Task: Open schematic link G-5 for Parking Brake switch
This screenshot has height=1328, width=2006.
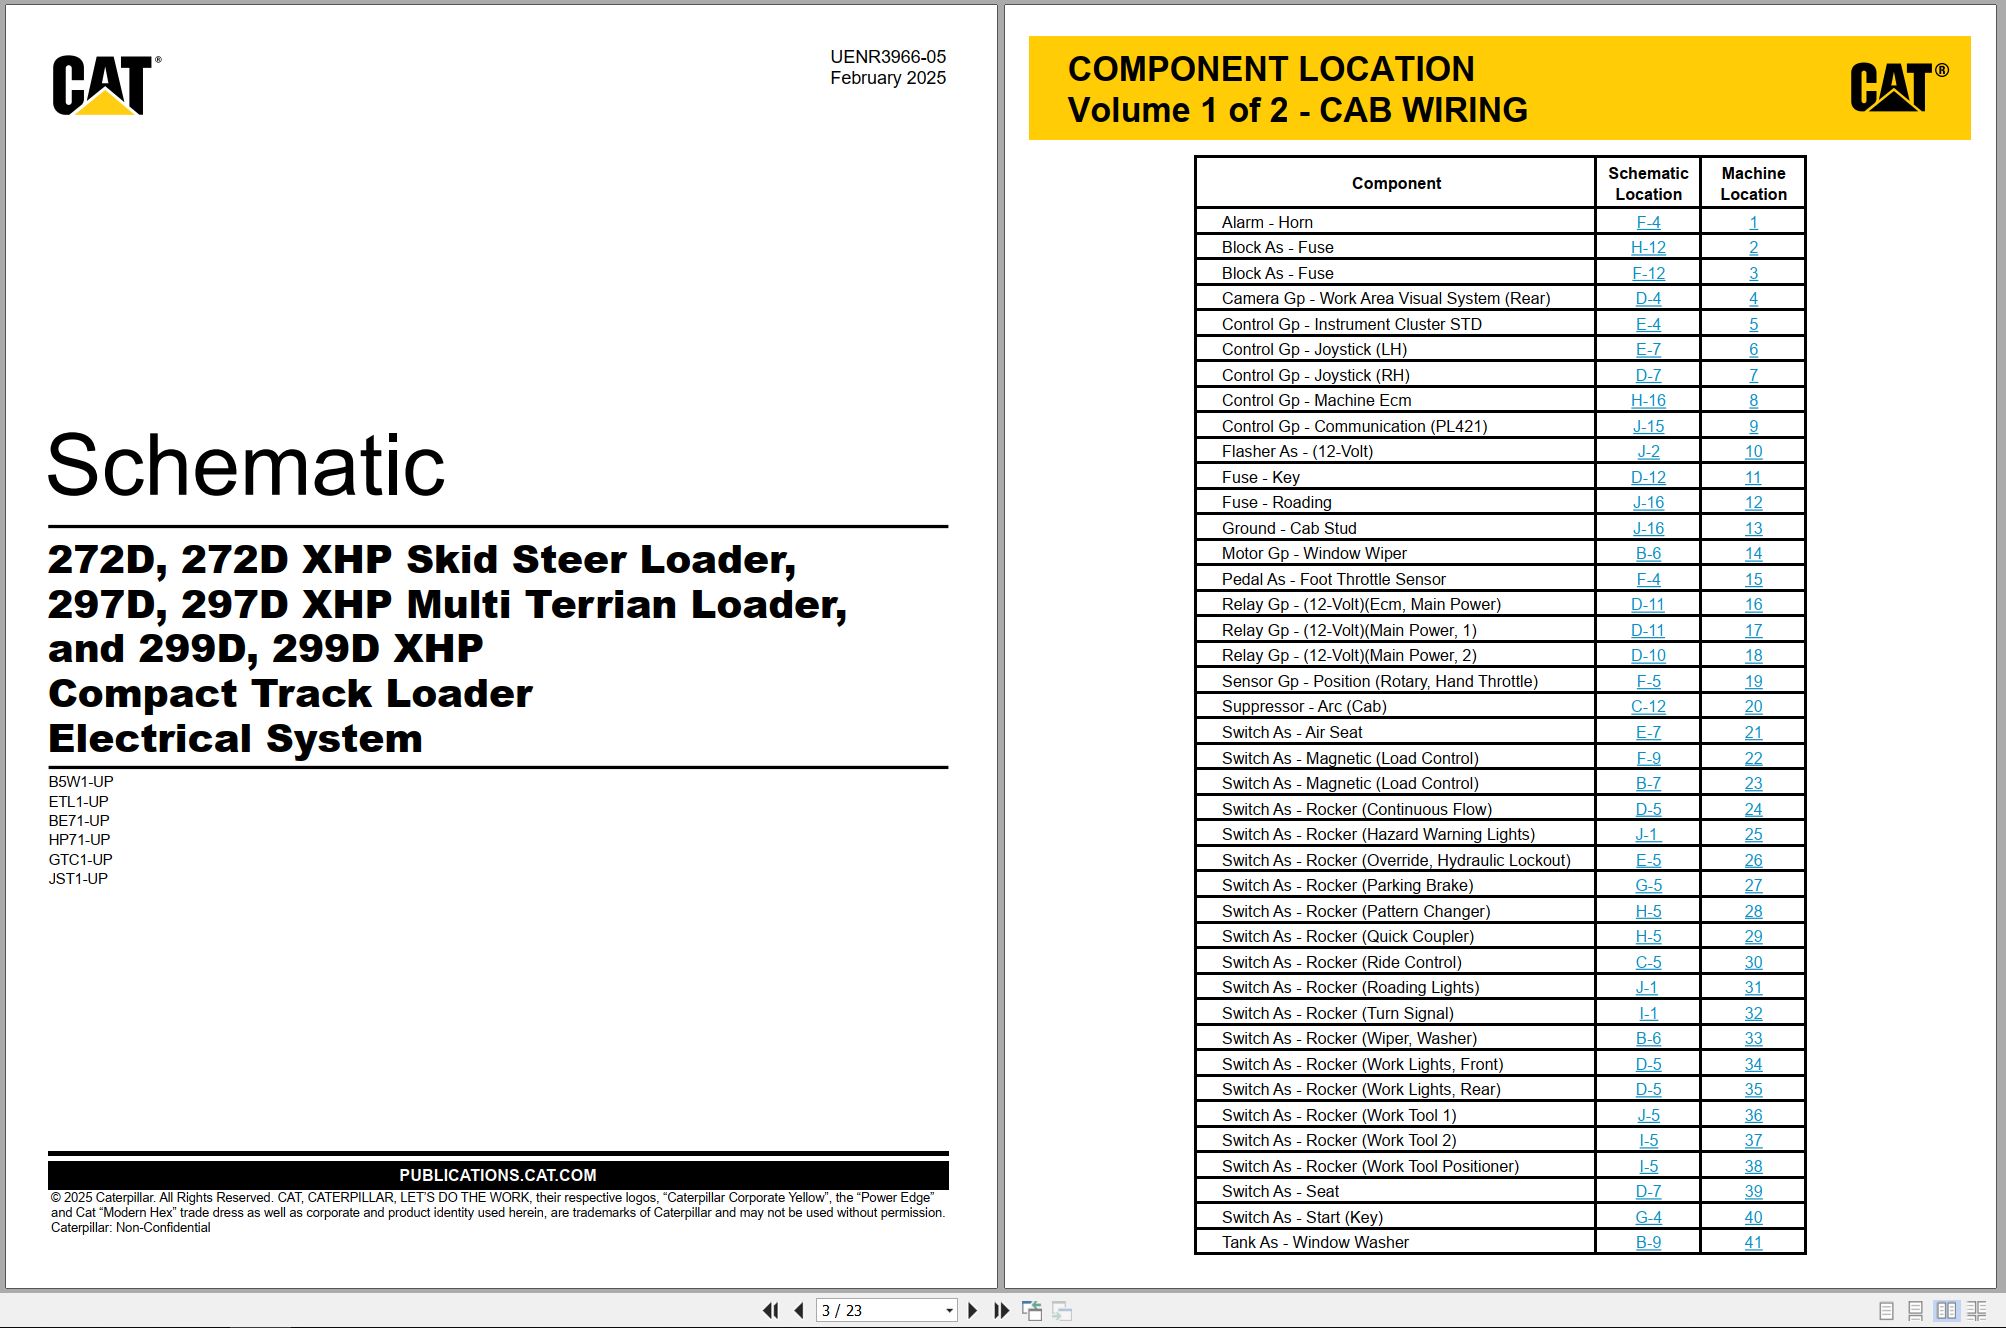Action: pos(1648,885)
